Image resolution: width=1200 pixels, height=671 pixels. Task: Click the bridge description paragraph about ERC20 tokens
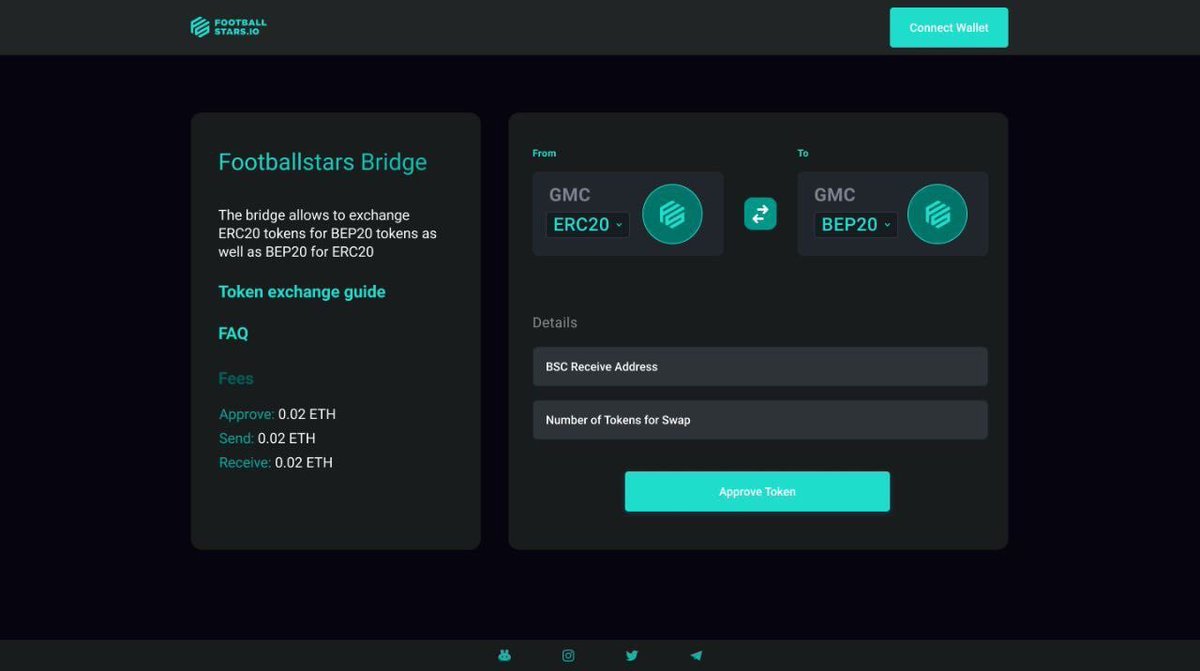(x=328, y=233)
